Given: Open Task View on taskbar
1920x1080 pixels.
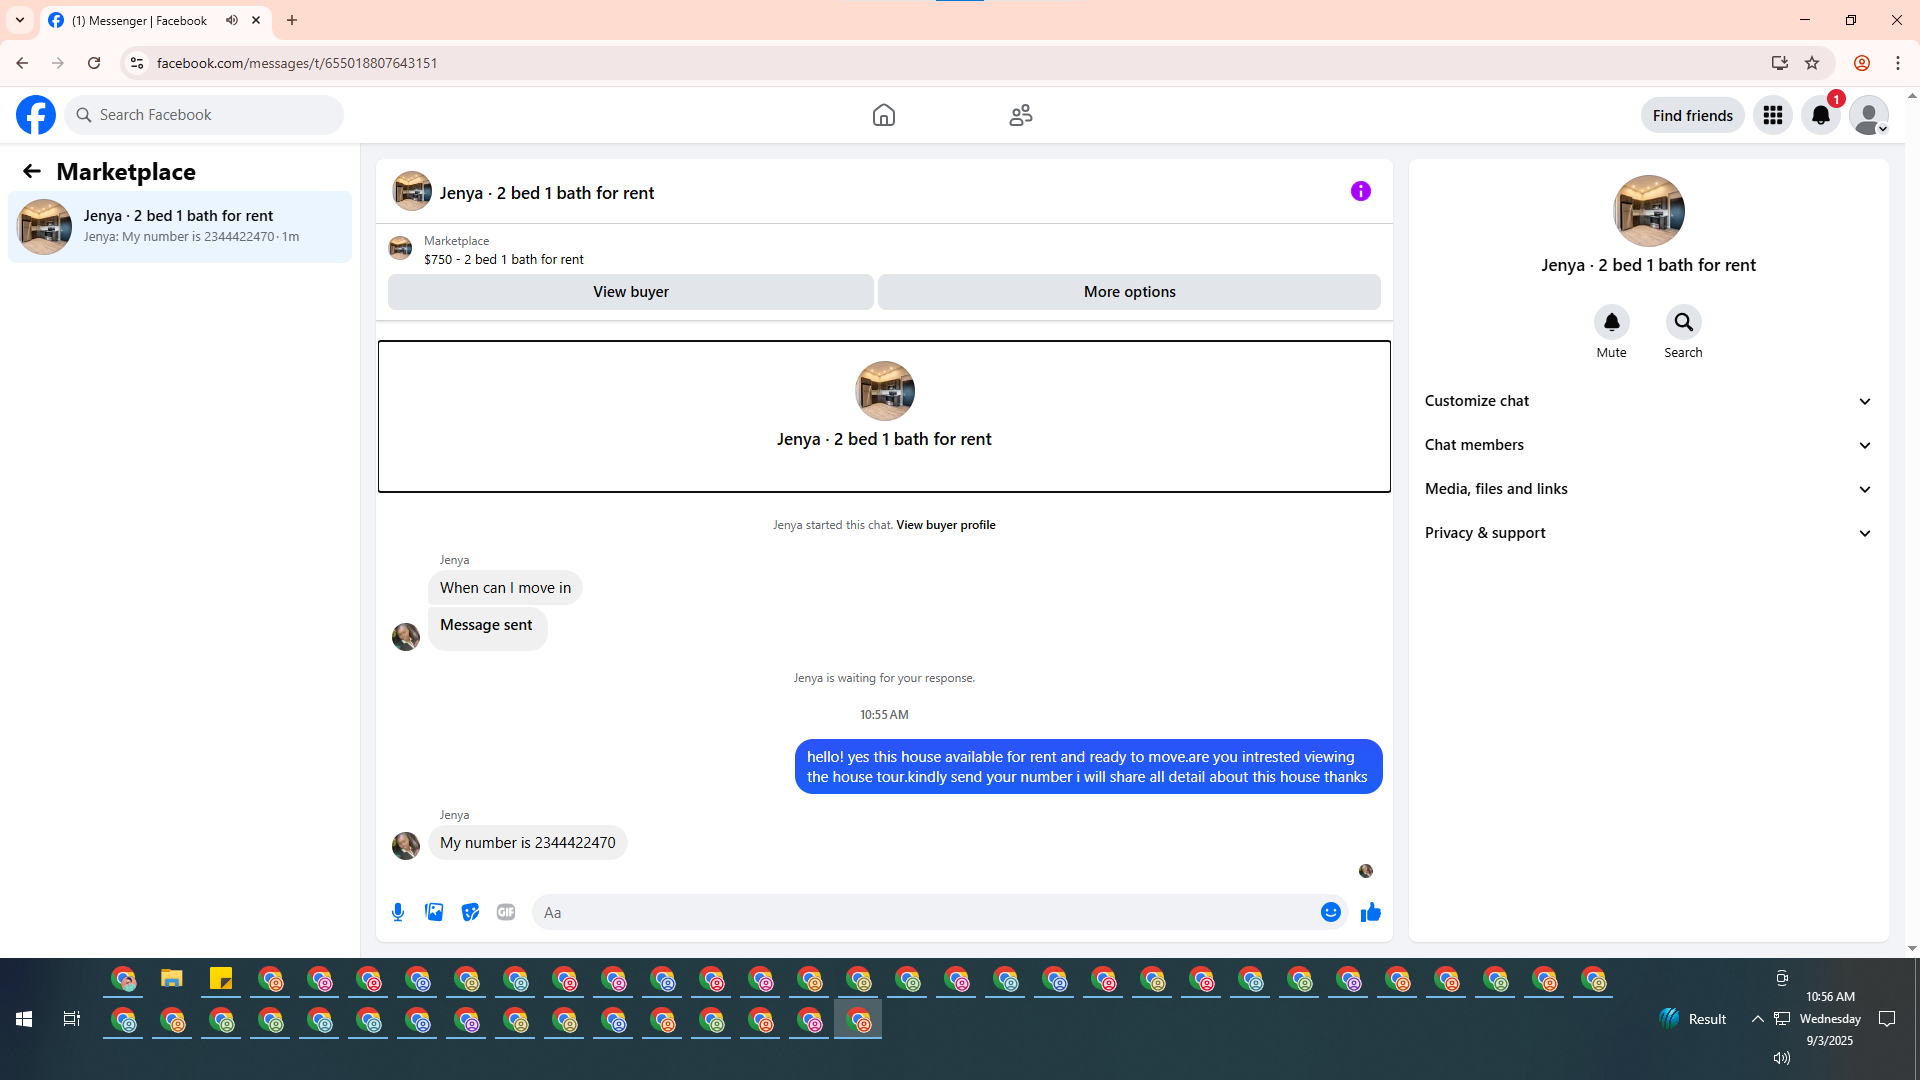Looking at the screenshot, I should (x=72, y=1019).
